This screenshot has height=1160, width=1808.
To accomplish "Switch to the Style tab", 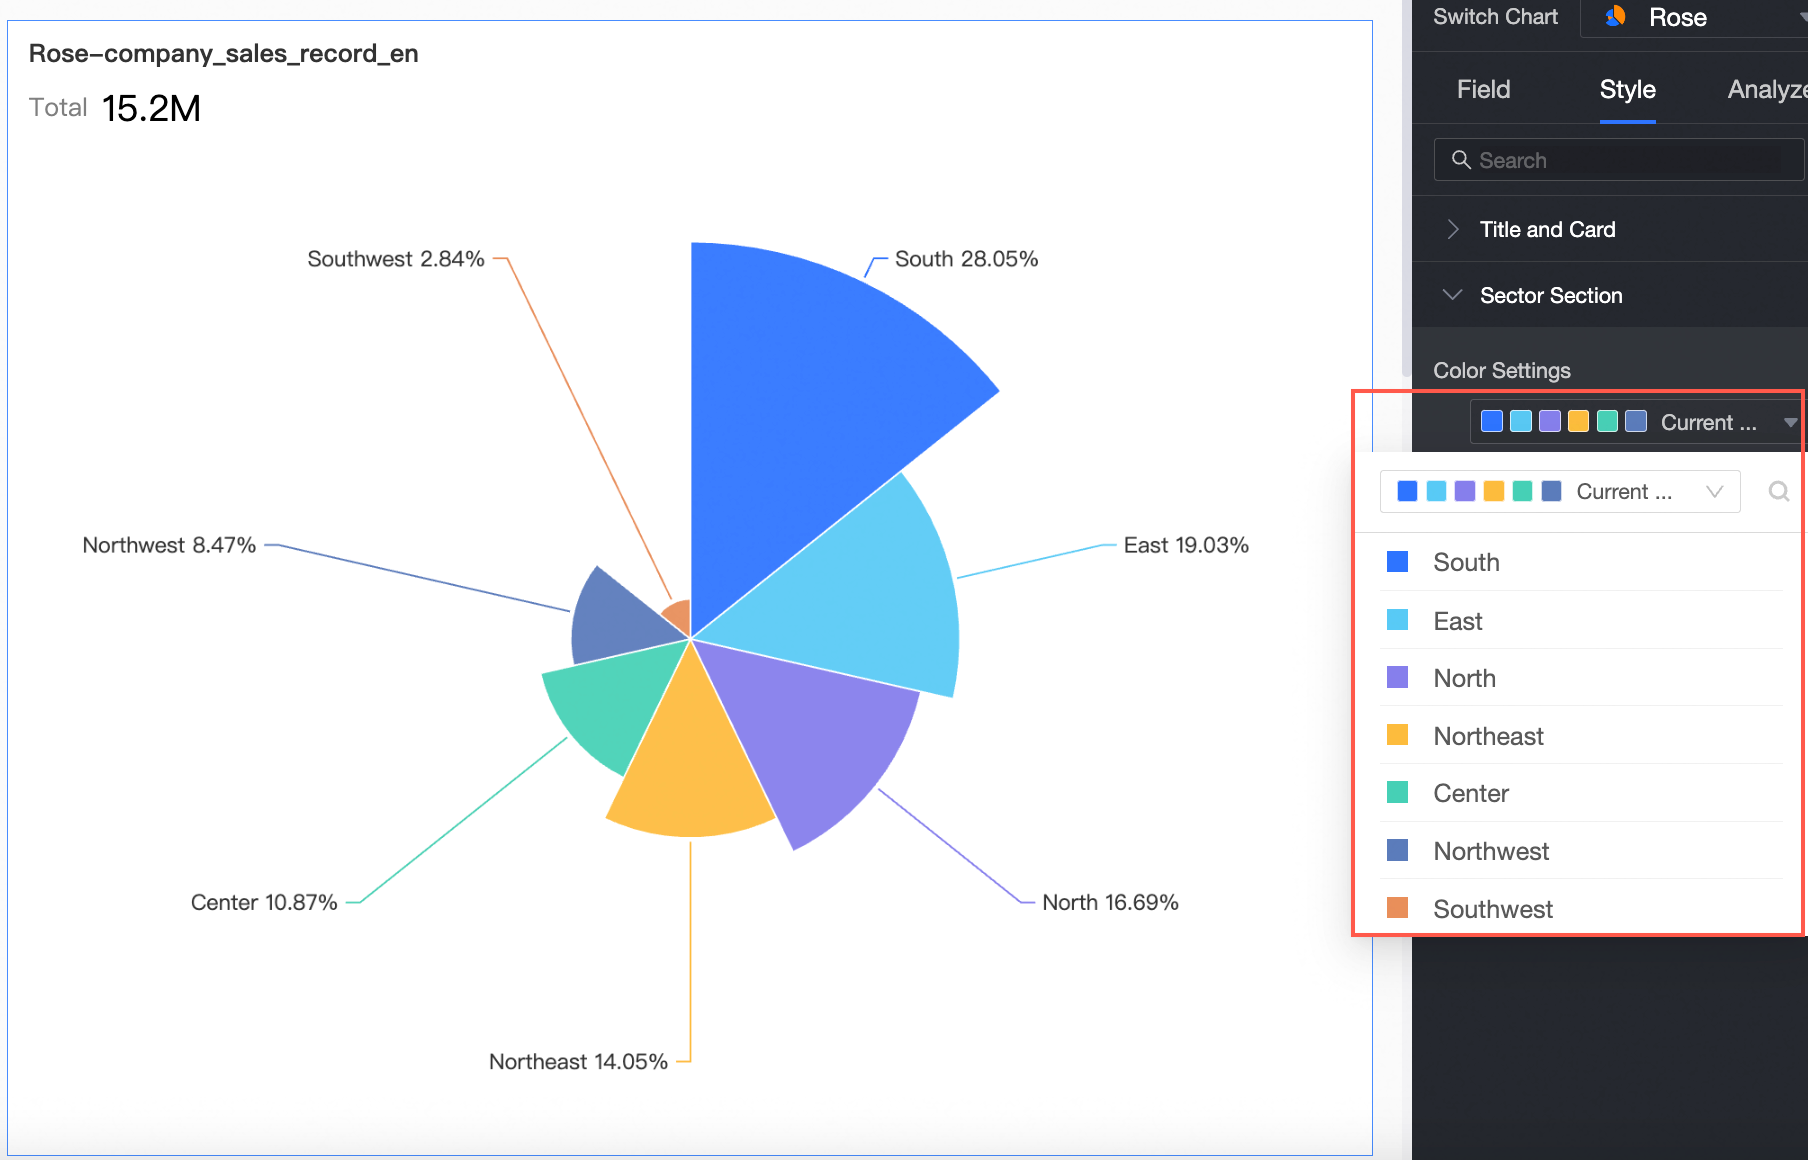I will point(1627,89).
